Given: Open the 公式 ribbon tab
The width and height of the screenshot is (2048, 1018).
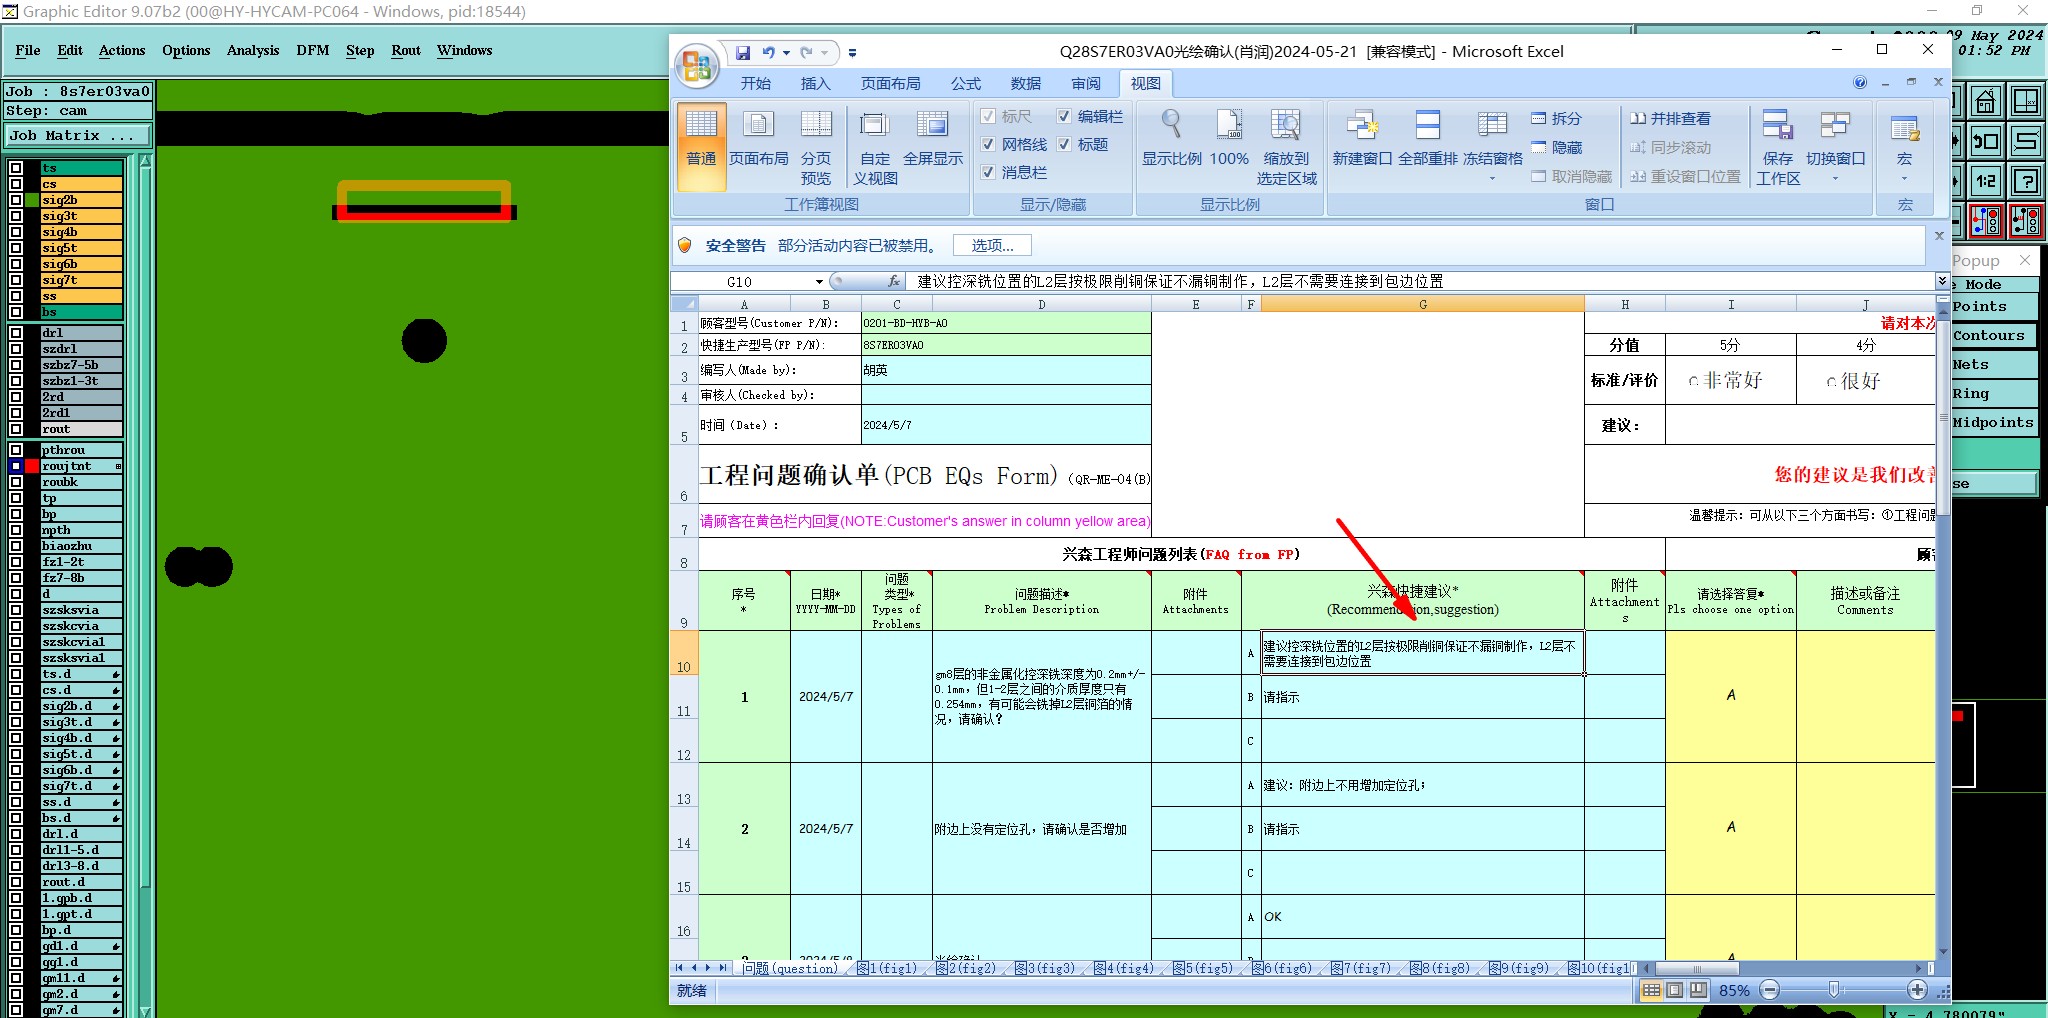Looking at the screenshot, I should pyautogui.click(x=966, y=83).
